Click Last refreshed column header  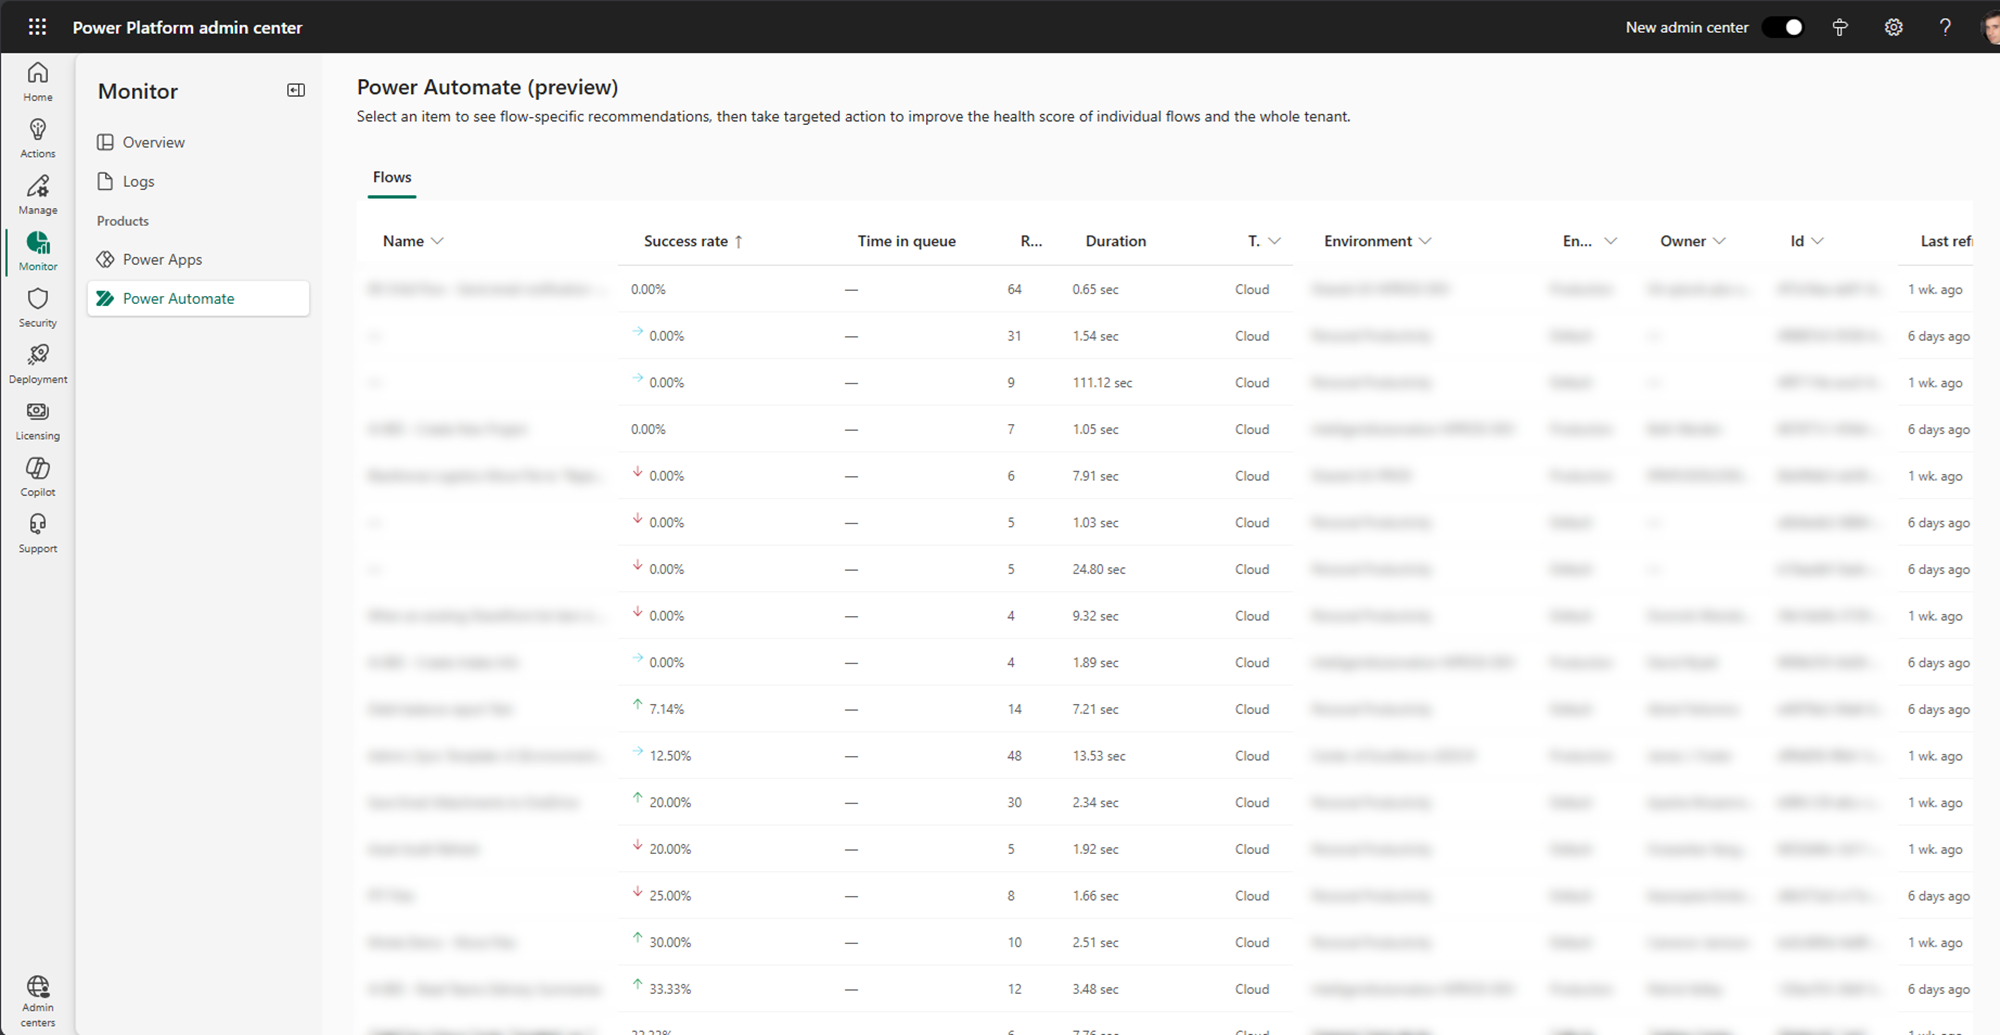click(1946, 241)
